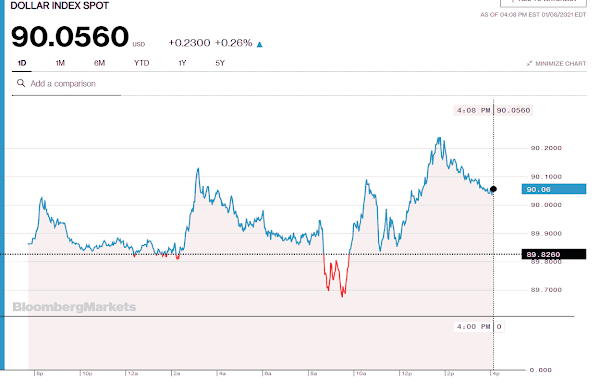Switch to the 1M time range tab
Screen dimensions: 600x381
pos(60,63)
